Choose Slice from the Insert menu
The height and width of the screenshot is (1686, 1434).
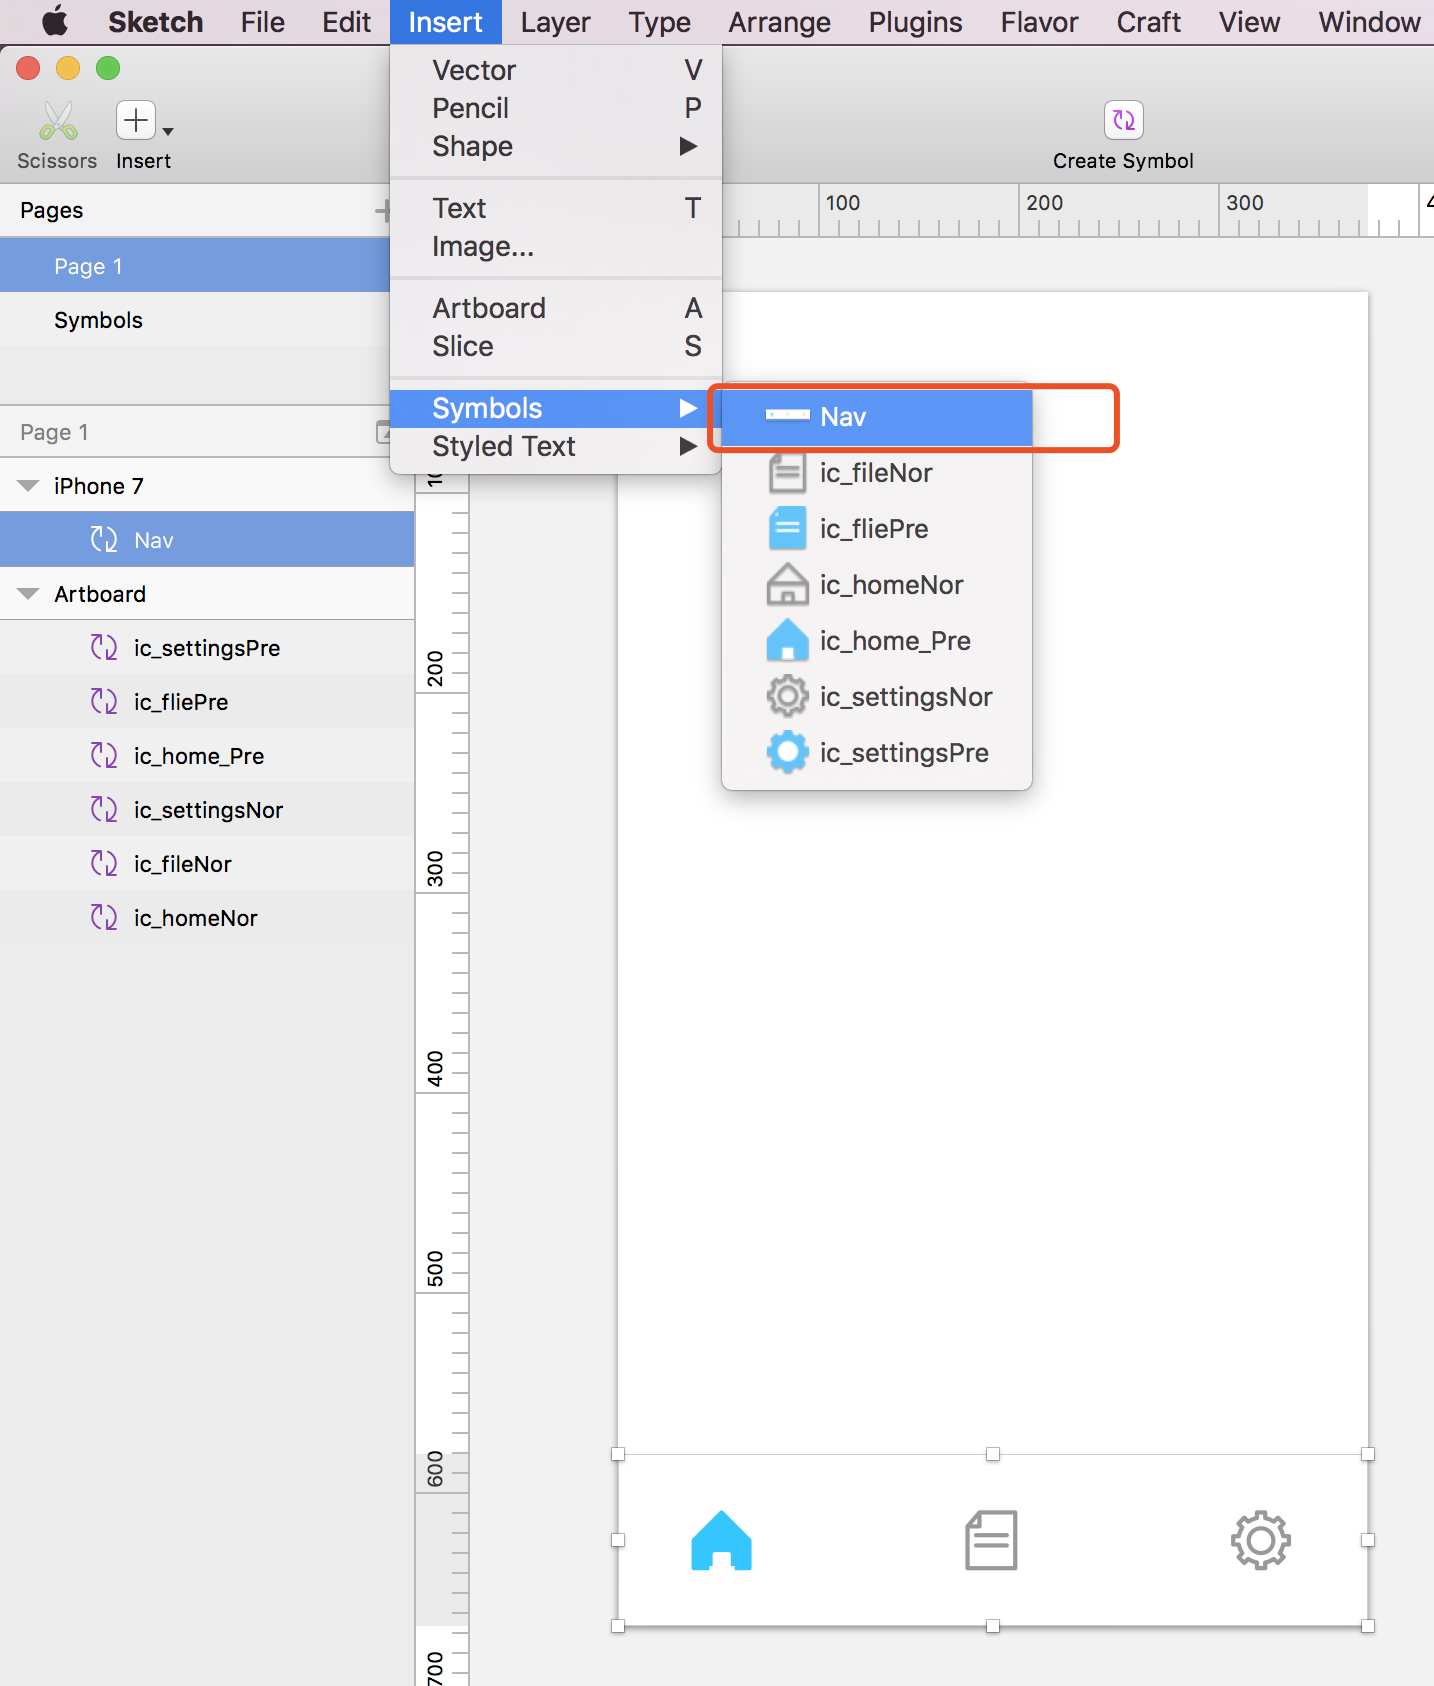tap(556, 346)
